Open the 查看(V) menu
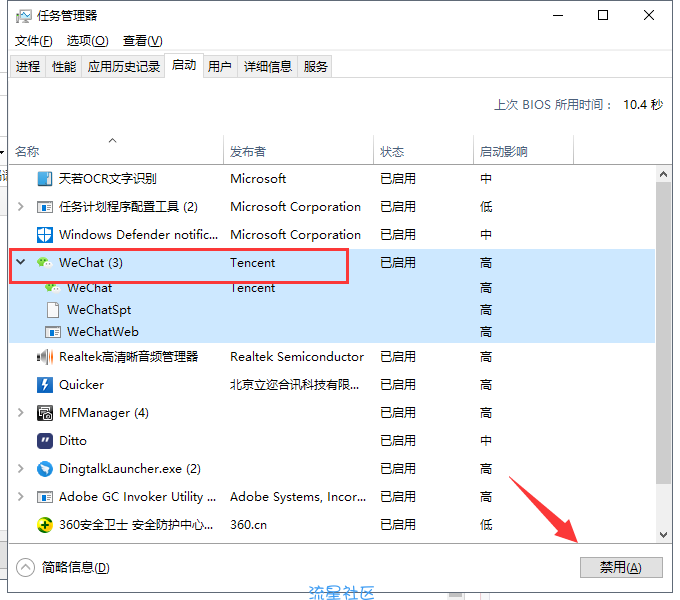The width and height of the screenshot is (680, 600). (x=142, y=41)
